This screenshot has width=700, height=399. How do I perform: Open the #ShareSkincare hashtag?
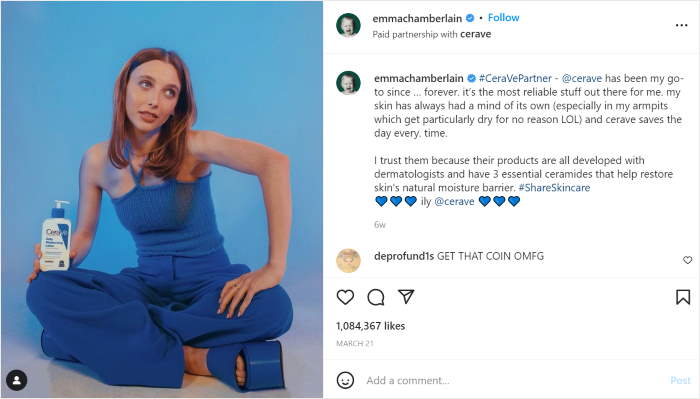(x=554, y=188)
